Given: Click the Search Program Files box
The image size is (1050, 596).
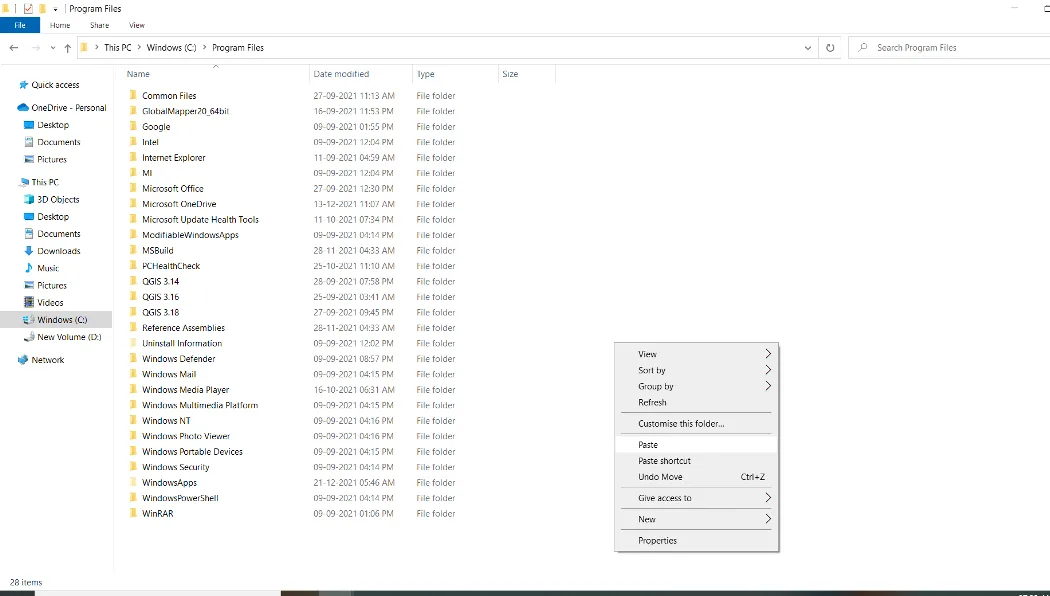Looking at the screenshot, I should 949,48.
